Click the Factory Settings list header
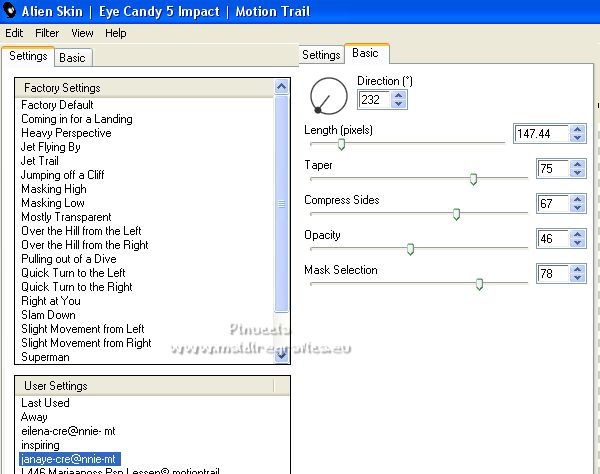 pos(145,88)
